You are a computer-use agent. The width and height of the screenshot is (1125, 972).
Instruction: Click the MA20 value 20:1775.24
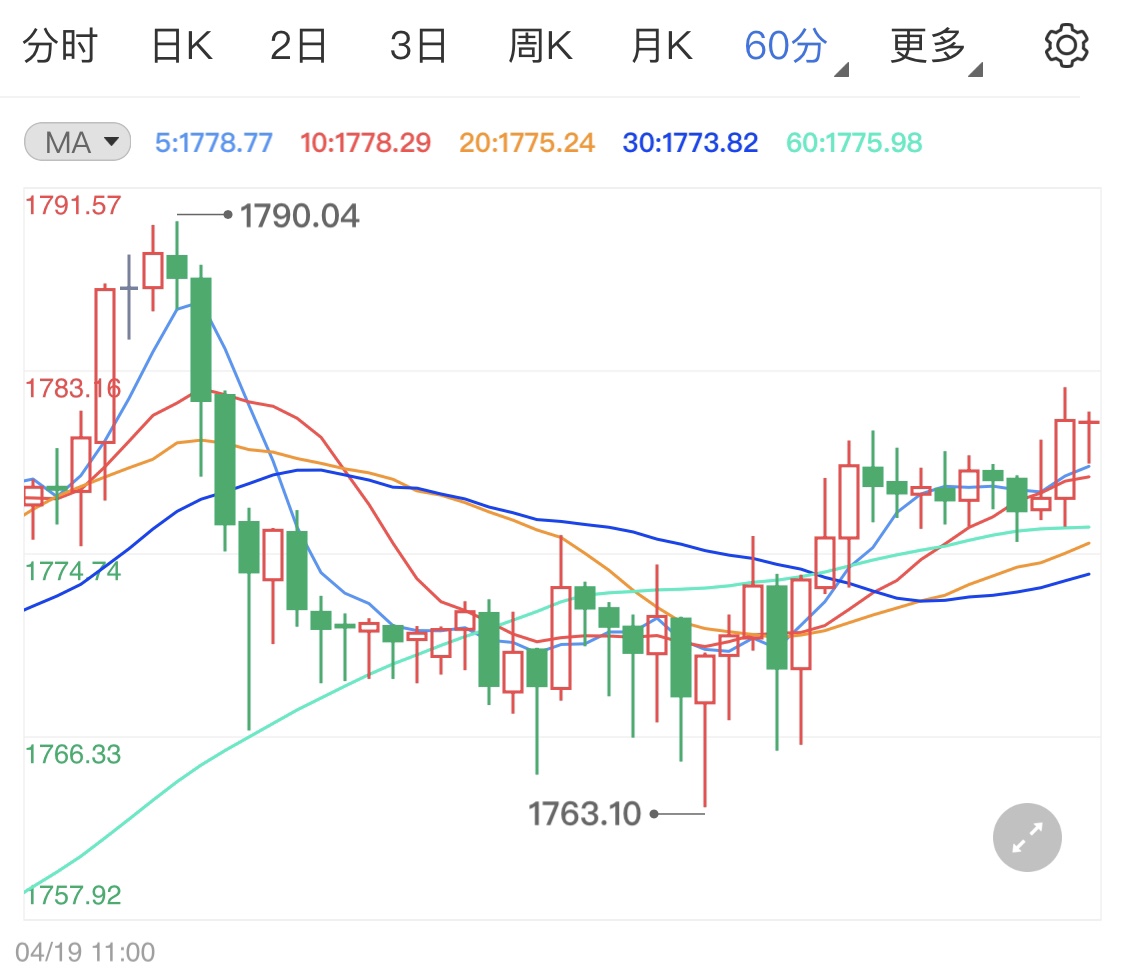527,143
